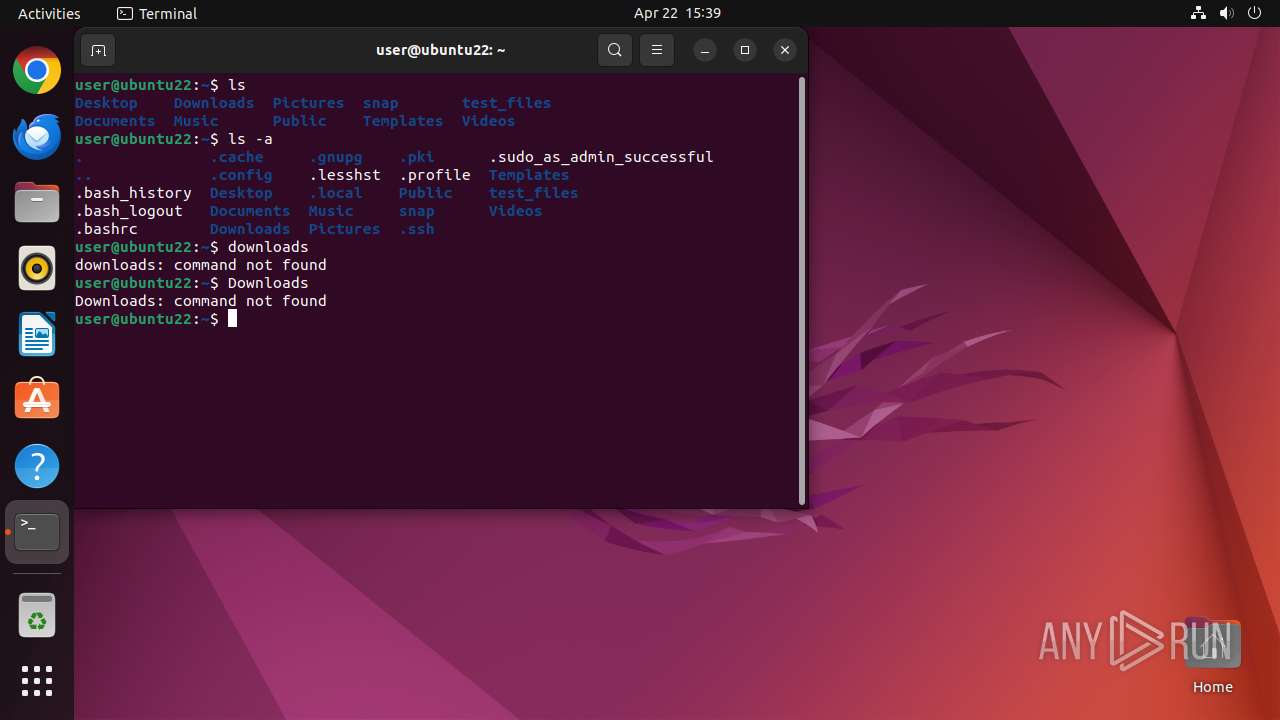Screen dimensions: 1280x720
Task: Click the title 'user@ubuntu22: ~'
Action: tap(441, 50)
